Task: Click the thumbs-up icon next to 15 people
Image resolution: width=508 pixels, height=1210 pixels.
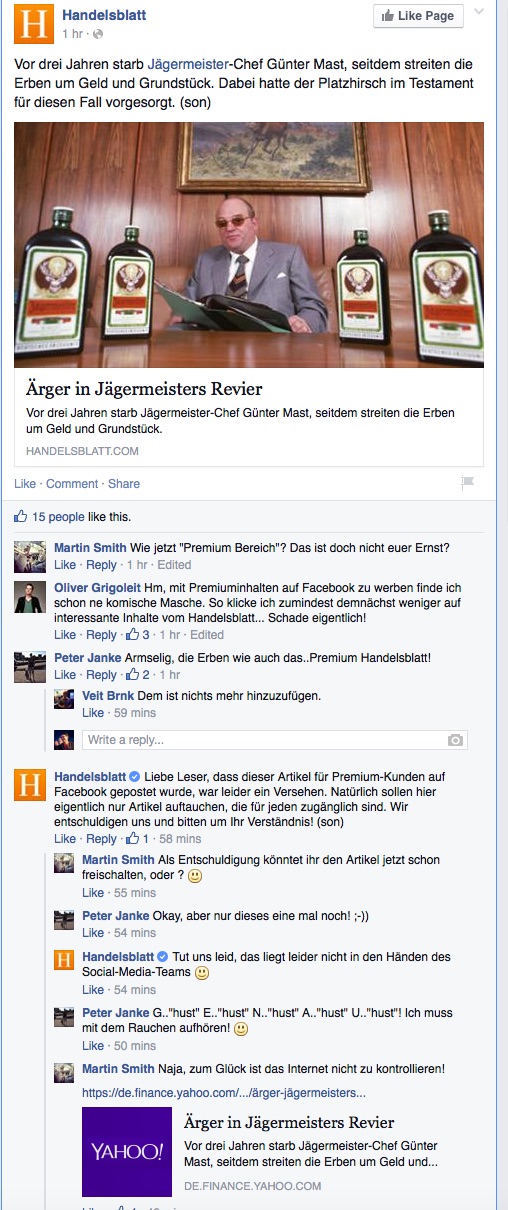Action: [21, 517]
